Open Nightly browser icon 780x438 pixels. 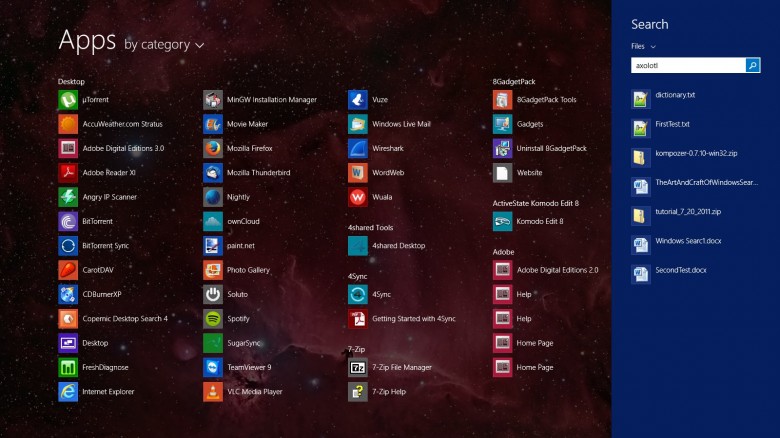click(x=213, y=197)
